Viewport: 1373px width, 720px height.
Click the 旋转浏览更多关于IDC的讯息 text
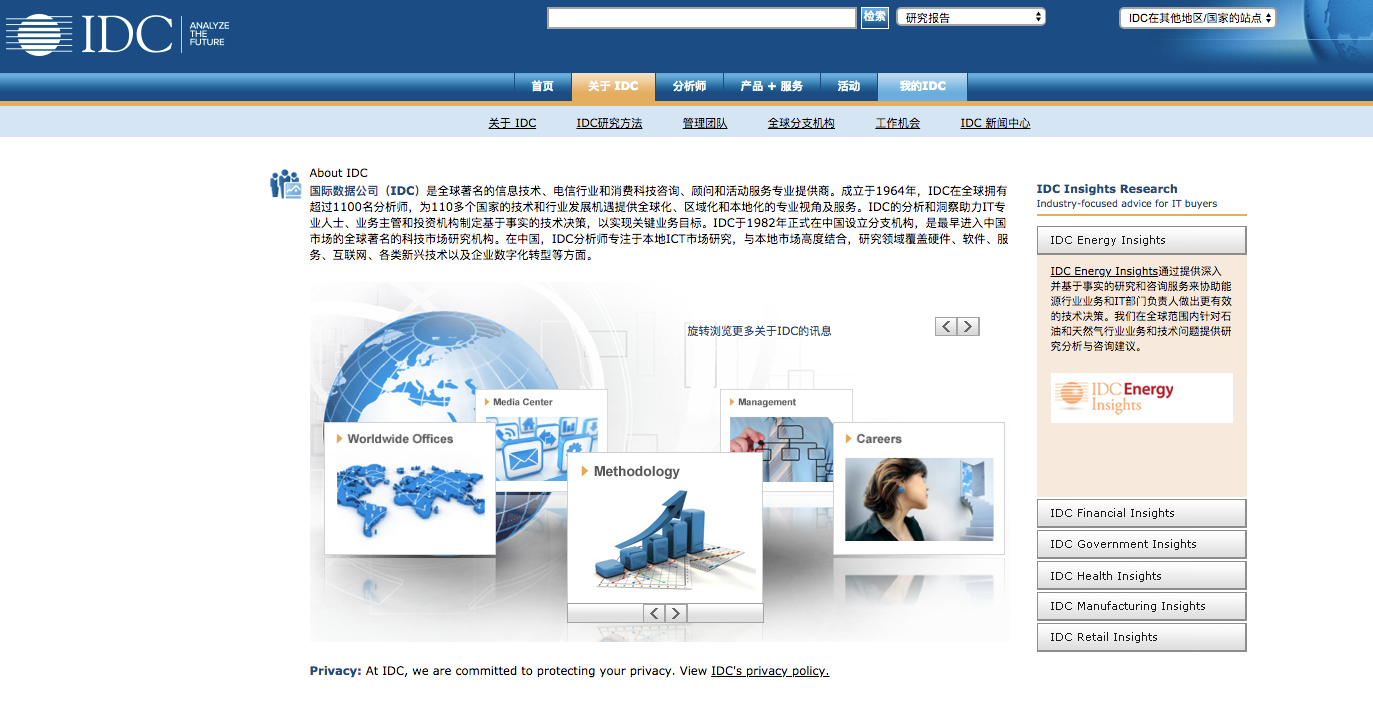click(759, 331)
